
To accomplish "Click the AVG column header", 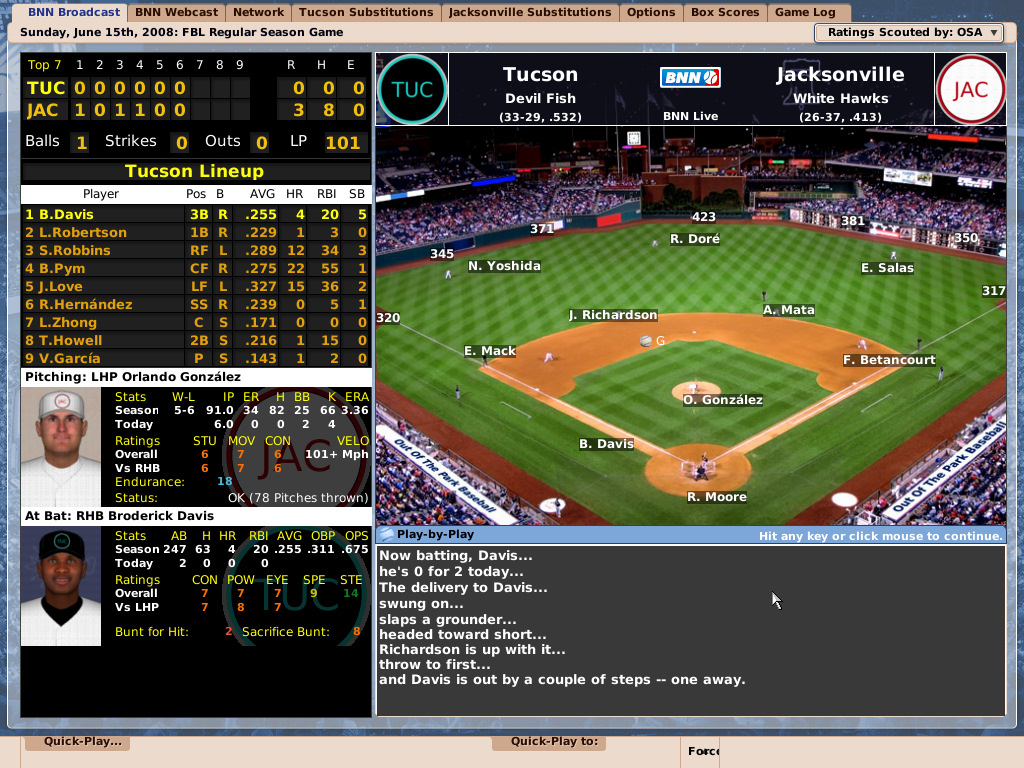I will click(262, 194).
